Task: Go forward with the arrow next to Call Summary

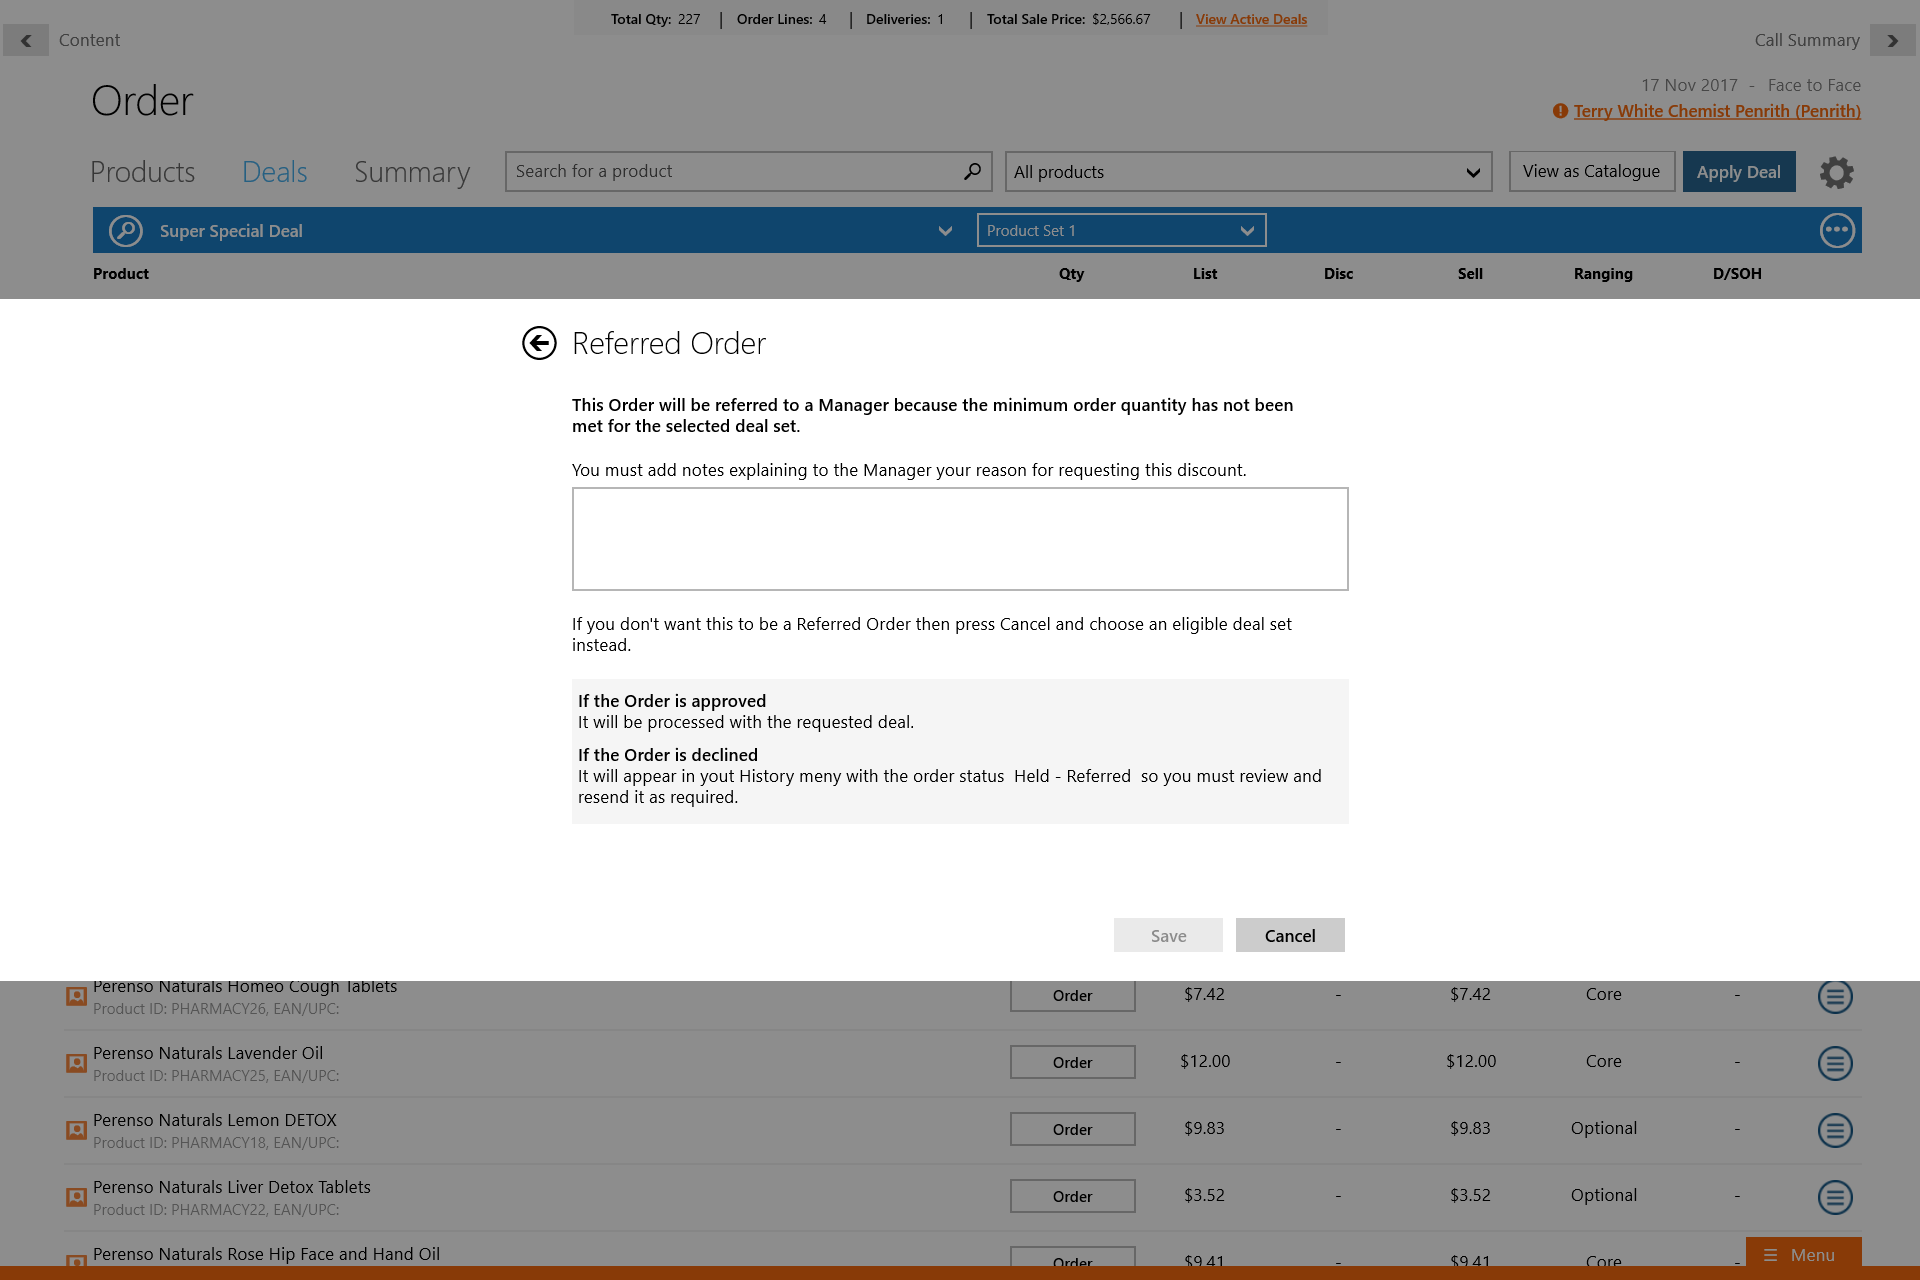Action: [1892, 41]
